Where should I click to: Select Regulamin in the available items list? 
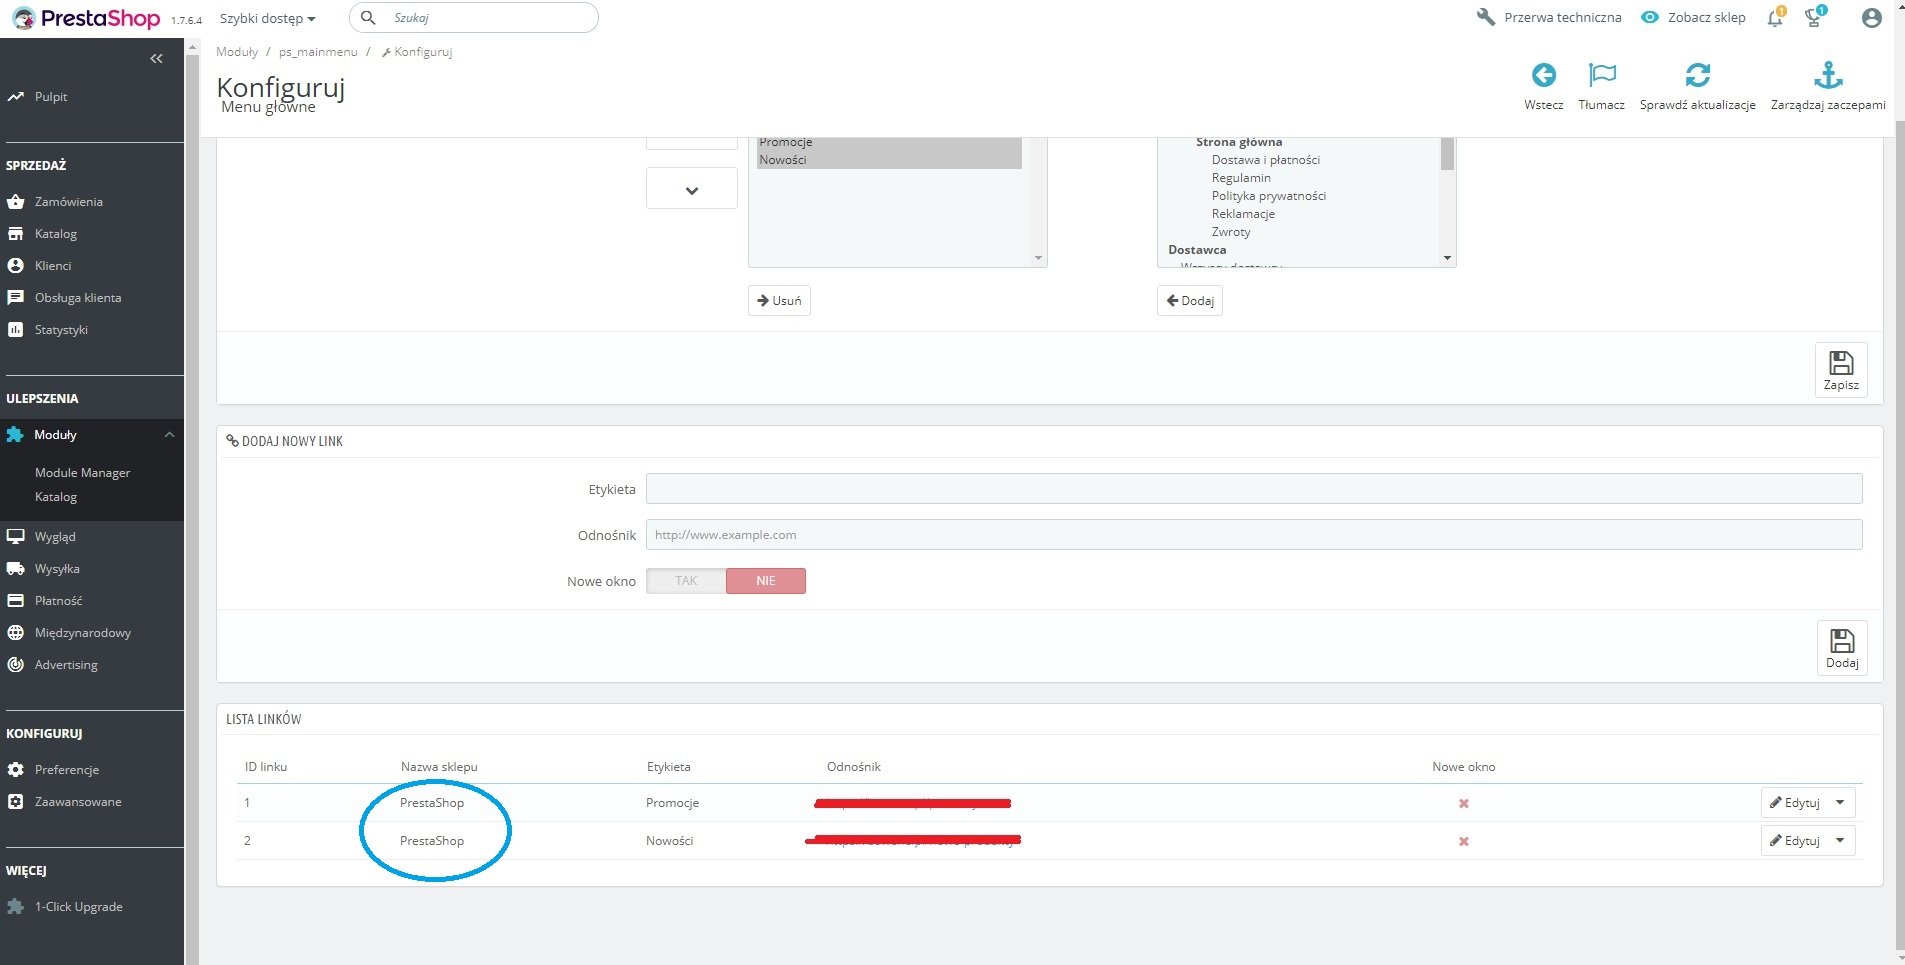tap(1241, 178)
